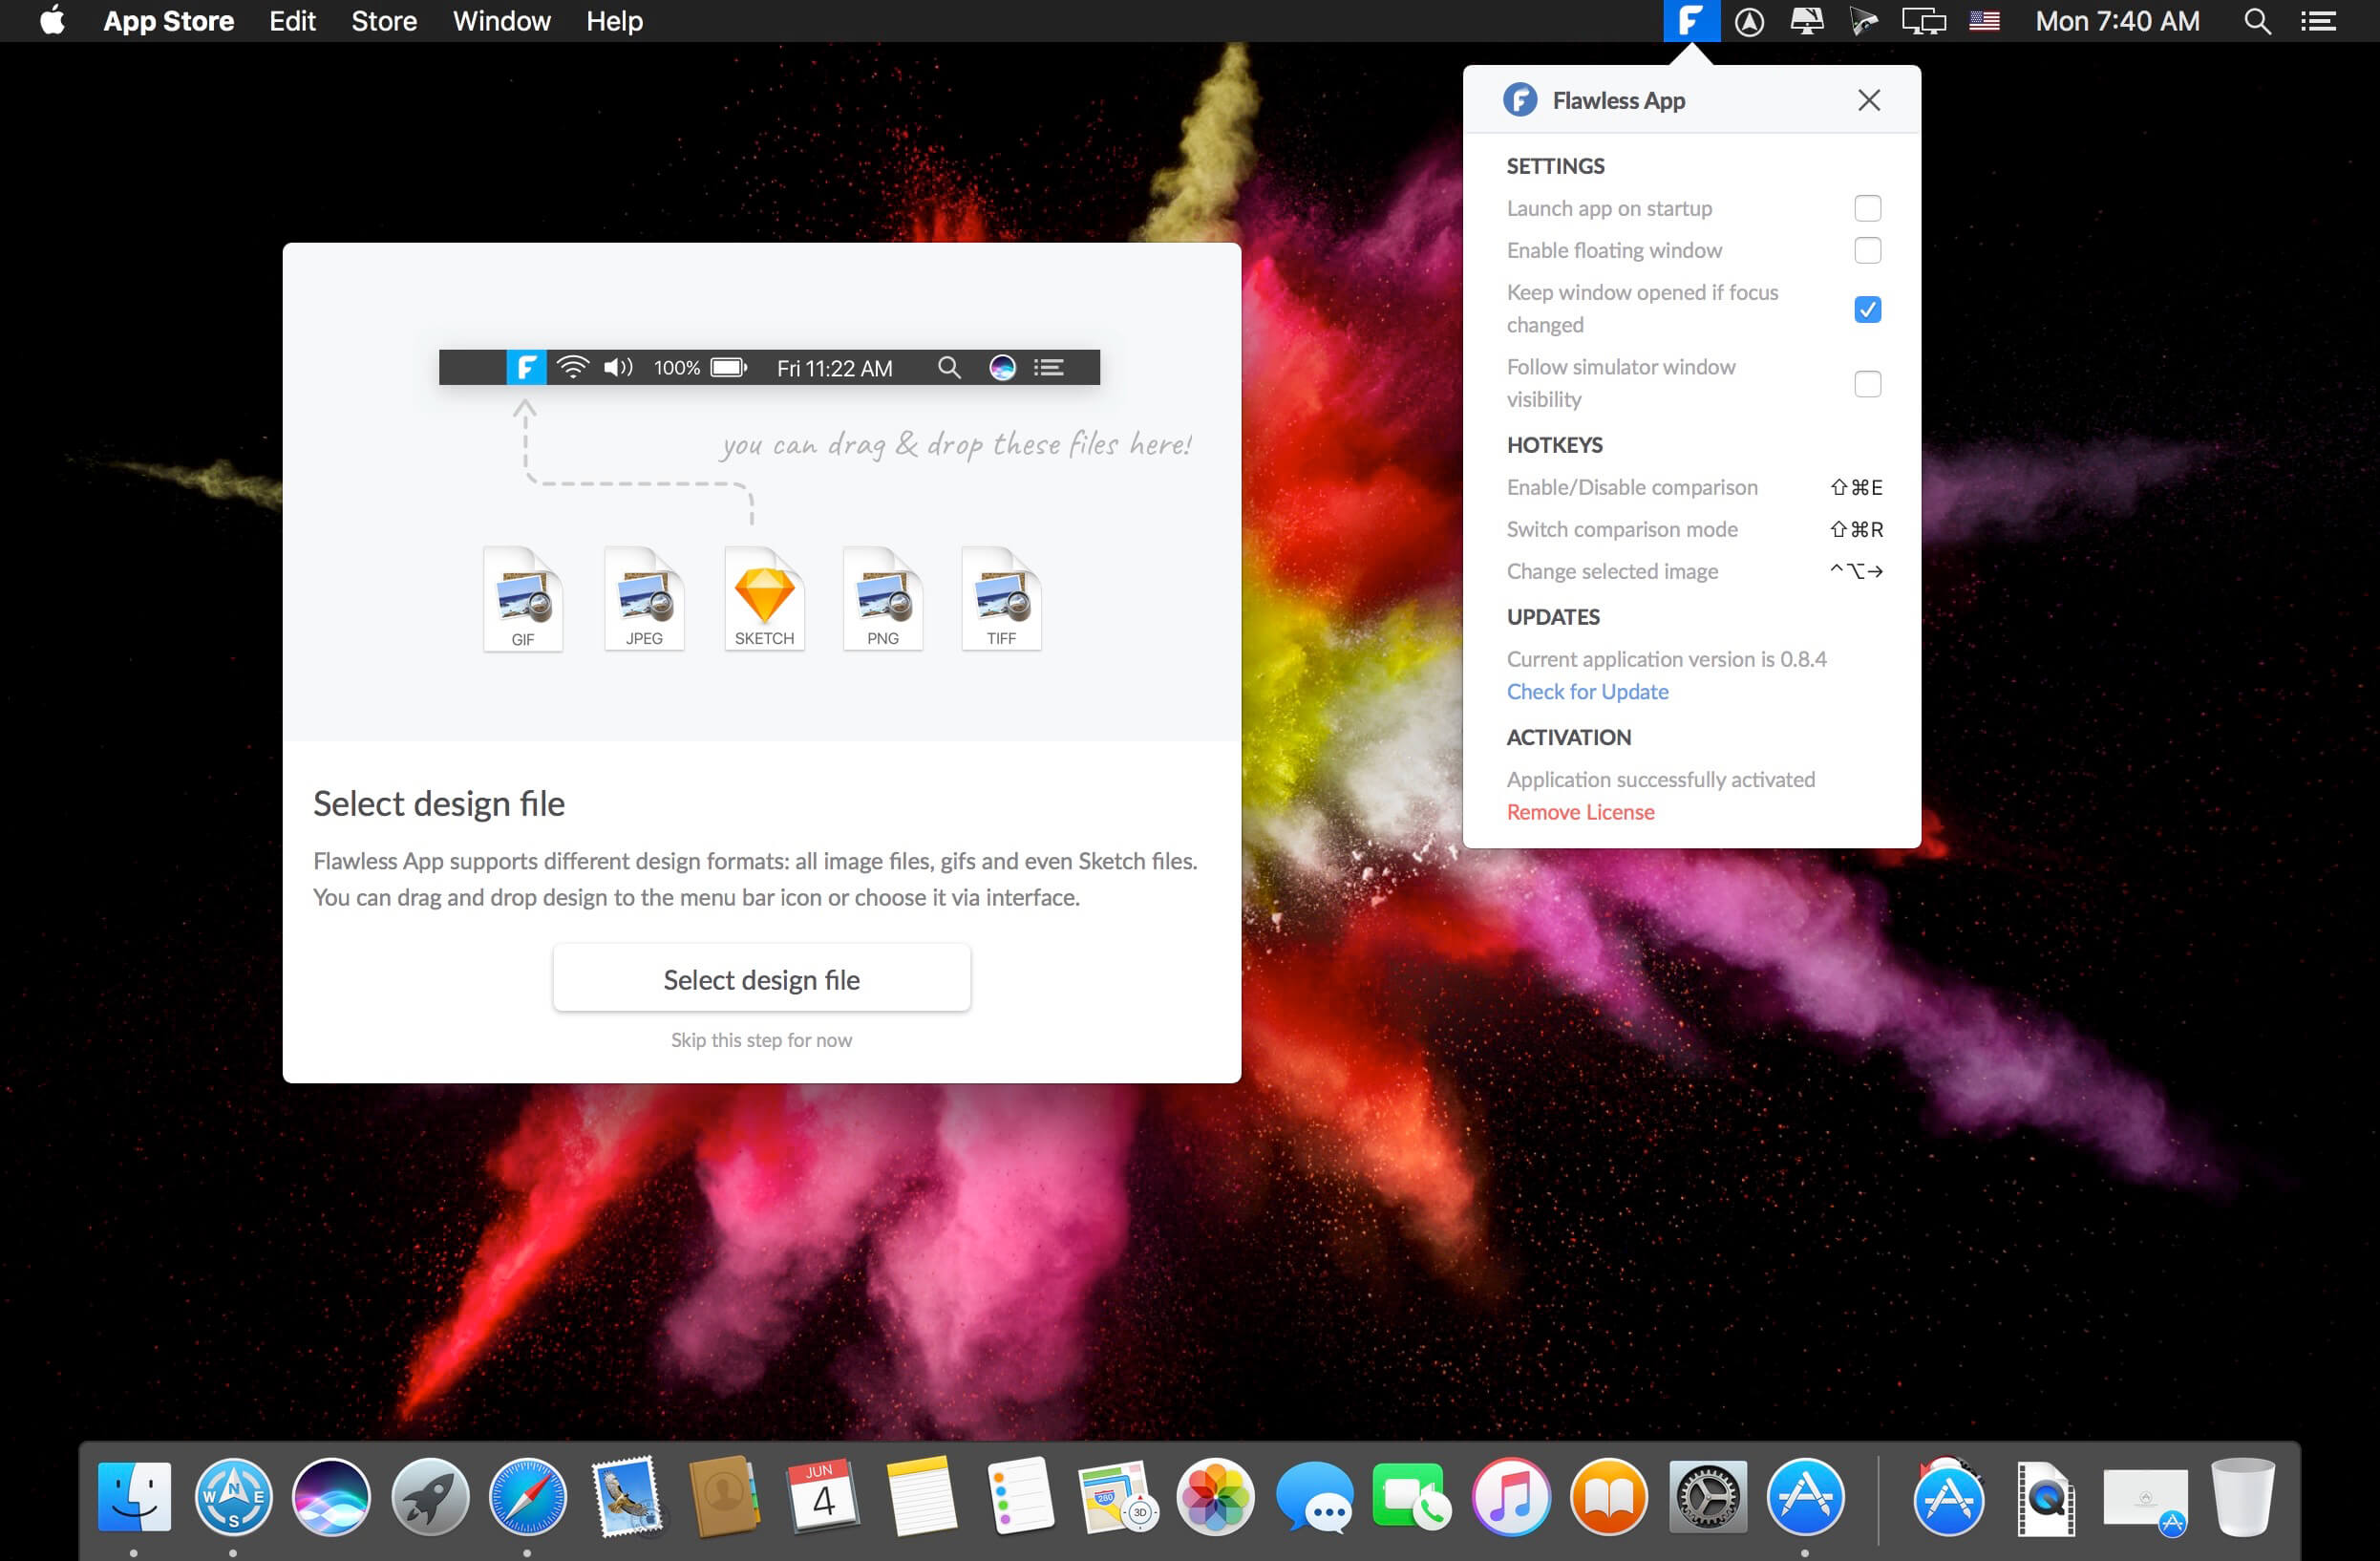2380x1561 pixels.
Task: Open the Apple menu
Action: pyautogui.click(x=52, y=21)
